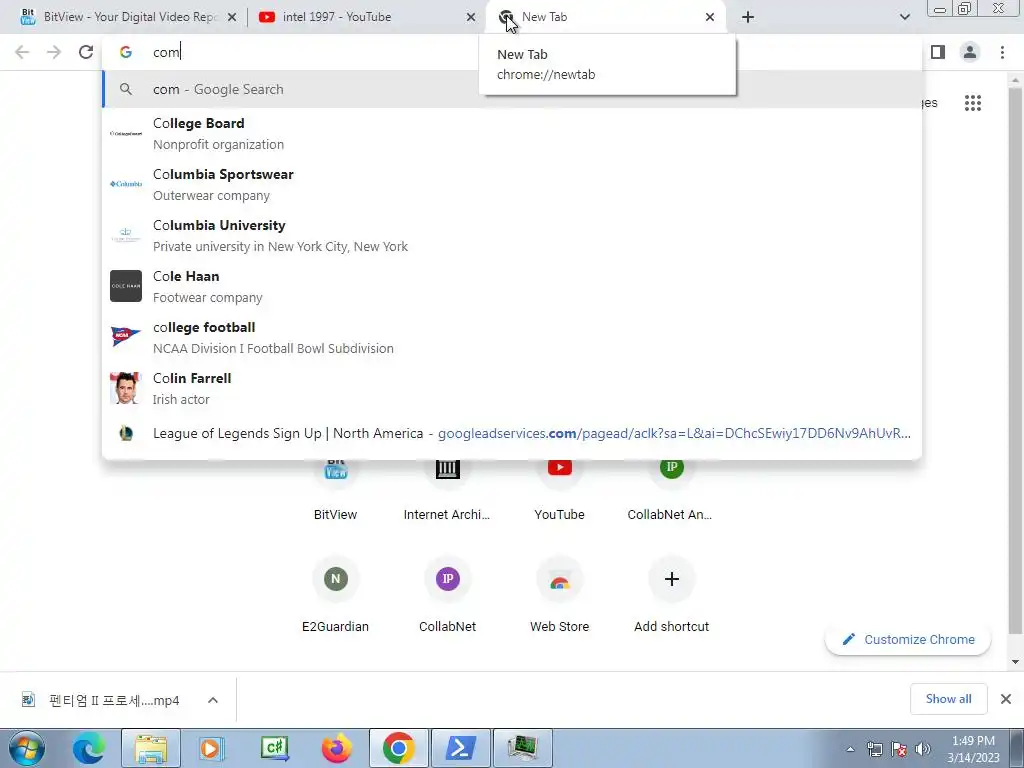1024x768 pixels.
Task: Close the New Tab tab
Action: (710, 17)
